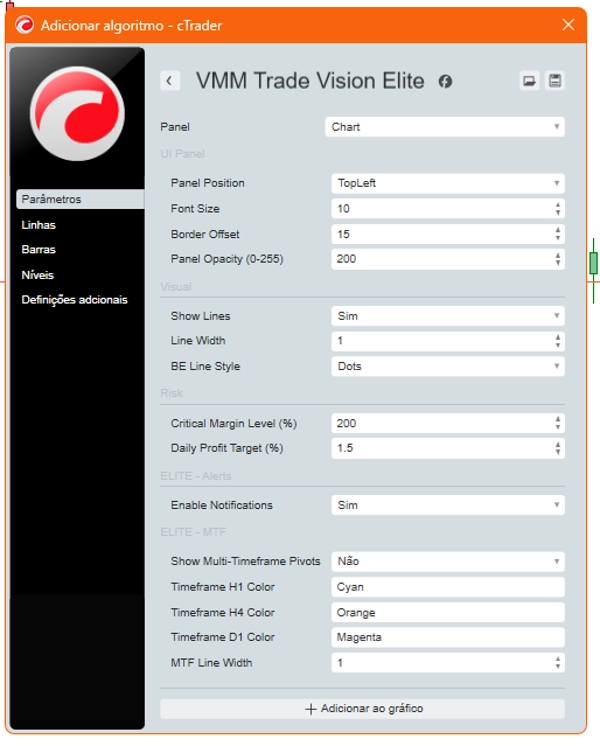Viewport: 600px width, 746px height.
Task: Edit the Timeframe H4 Color field Orange
Action: tap(448, 613)
